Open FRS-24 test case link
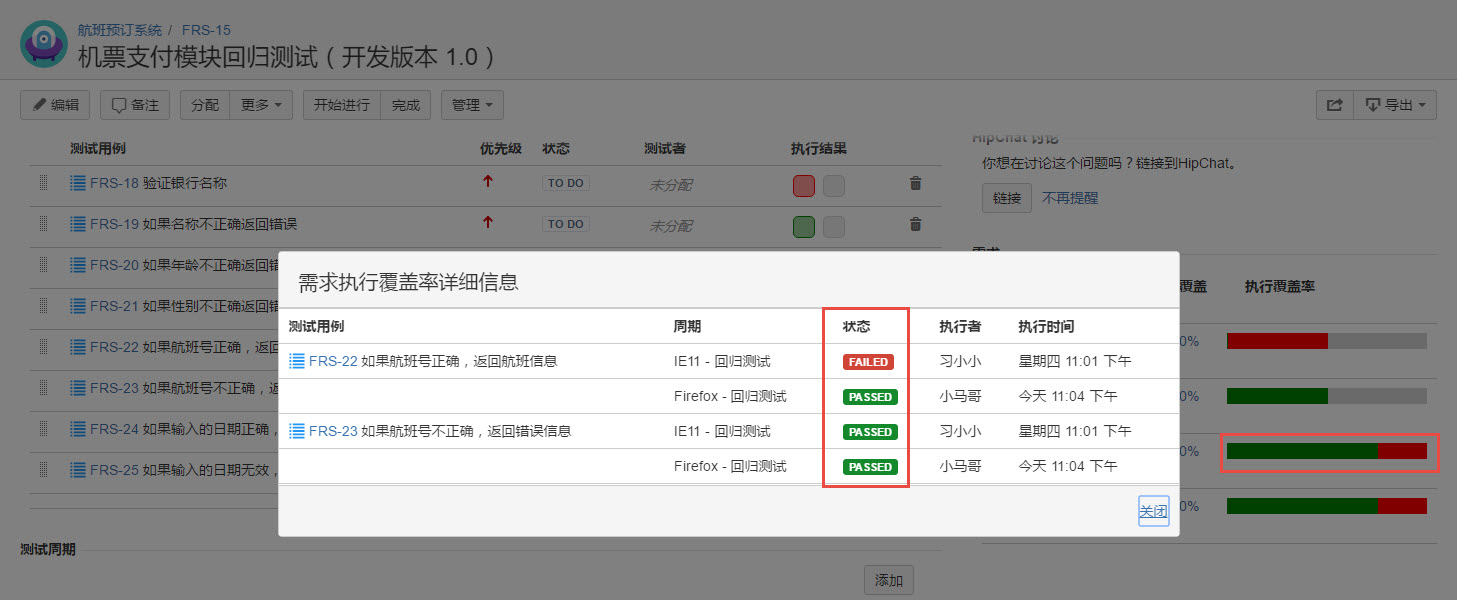 pos(114,429)
